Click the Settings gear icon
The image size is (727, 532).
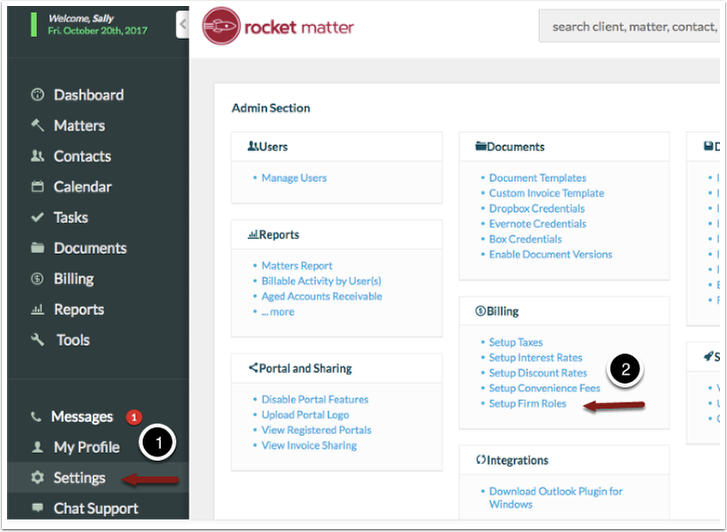tap(37, 477)
